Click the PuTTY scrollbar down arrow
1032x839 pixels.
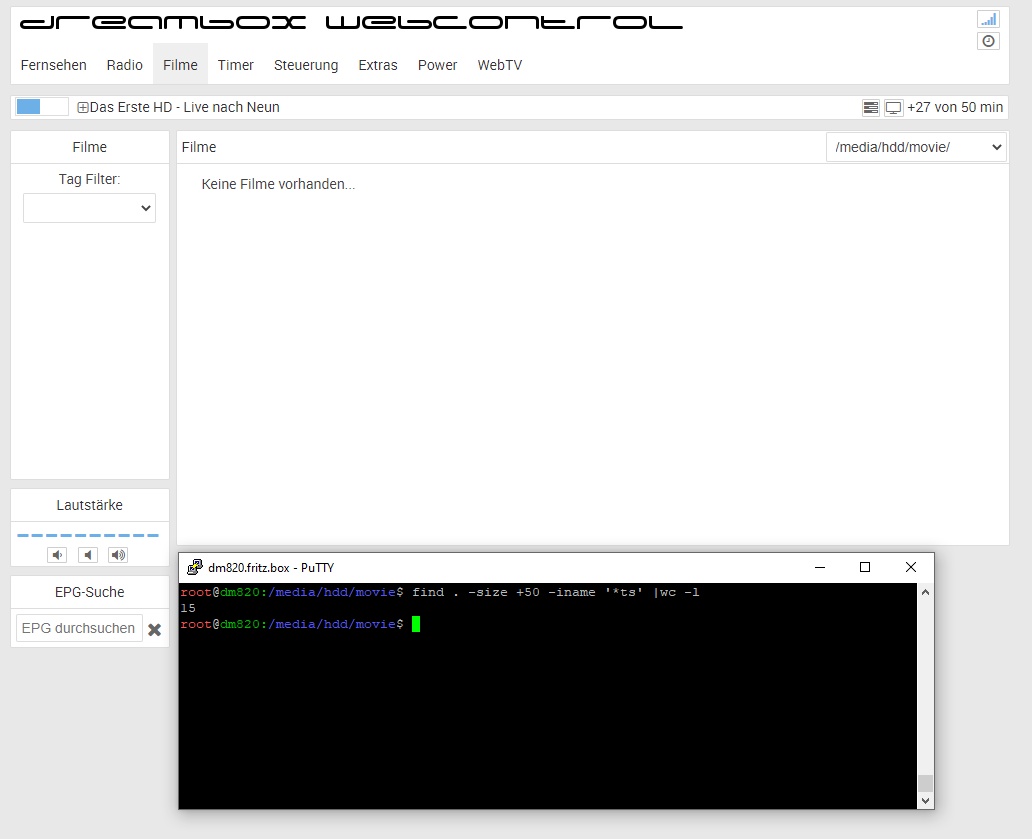pos(925,800)
